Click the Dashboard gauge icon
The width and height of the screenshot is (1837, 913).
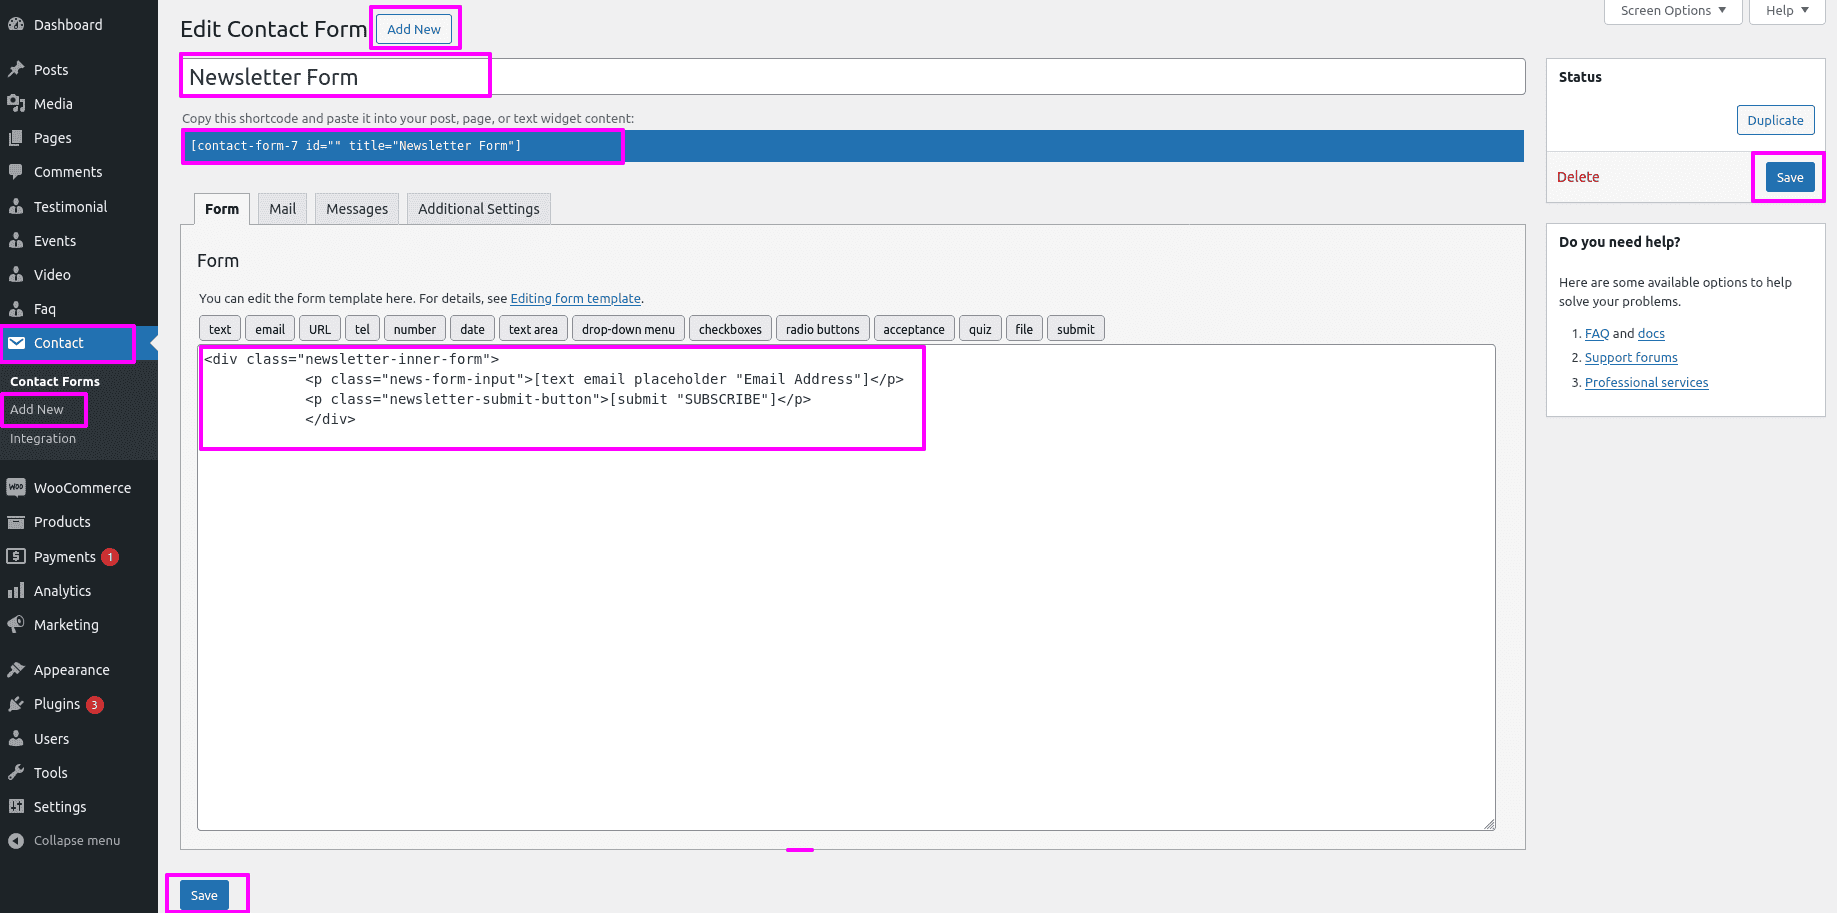tap(16, 24)
